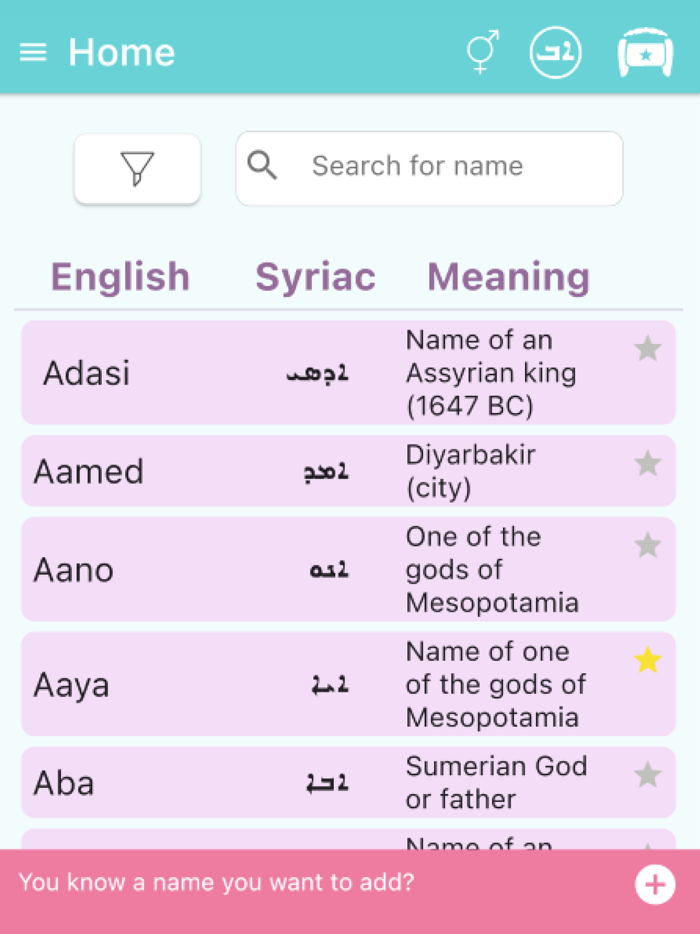700x934 pixels.
Task: Open the funnel filter button
Action: 137,168
